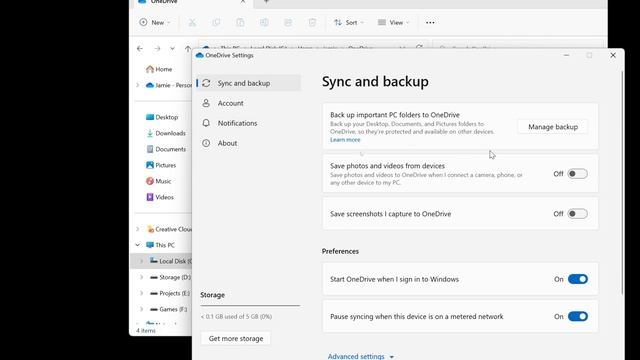The image size is (640, 360).
Task: Open the New menu in File Explorer
Action: pos(155,22)
